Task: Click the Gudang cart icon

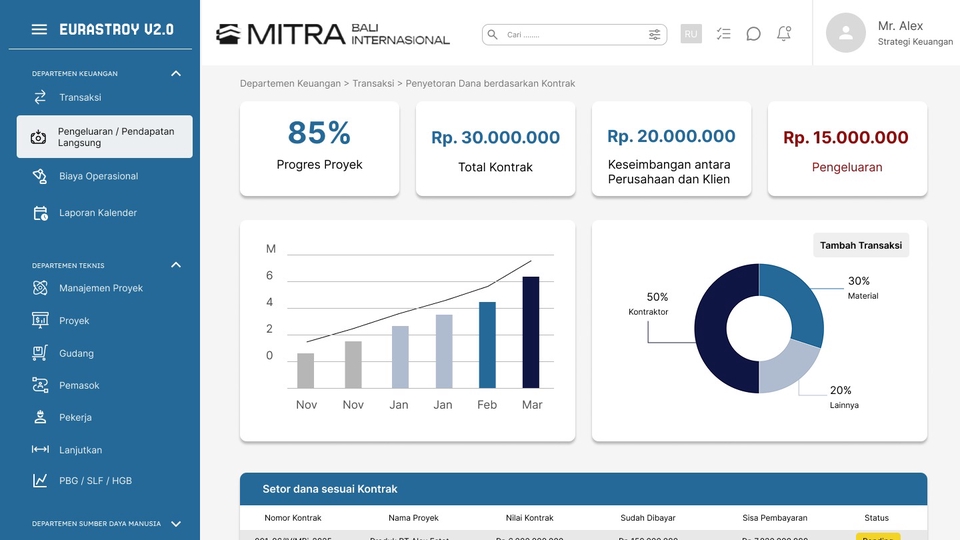Action: 40,353
